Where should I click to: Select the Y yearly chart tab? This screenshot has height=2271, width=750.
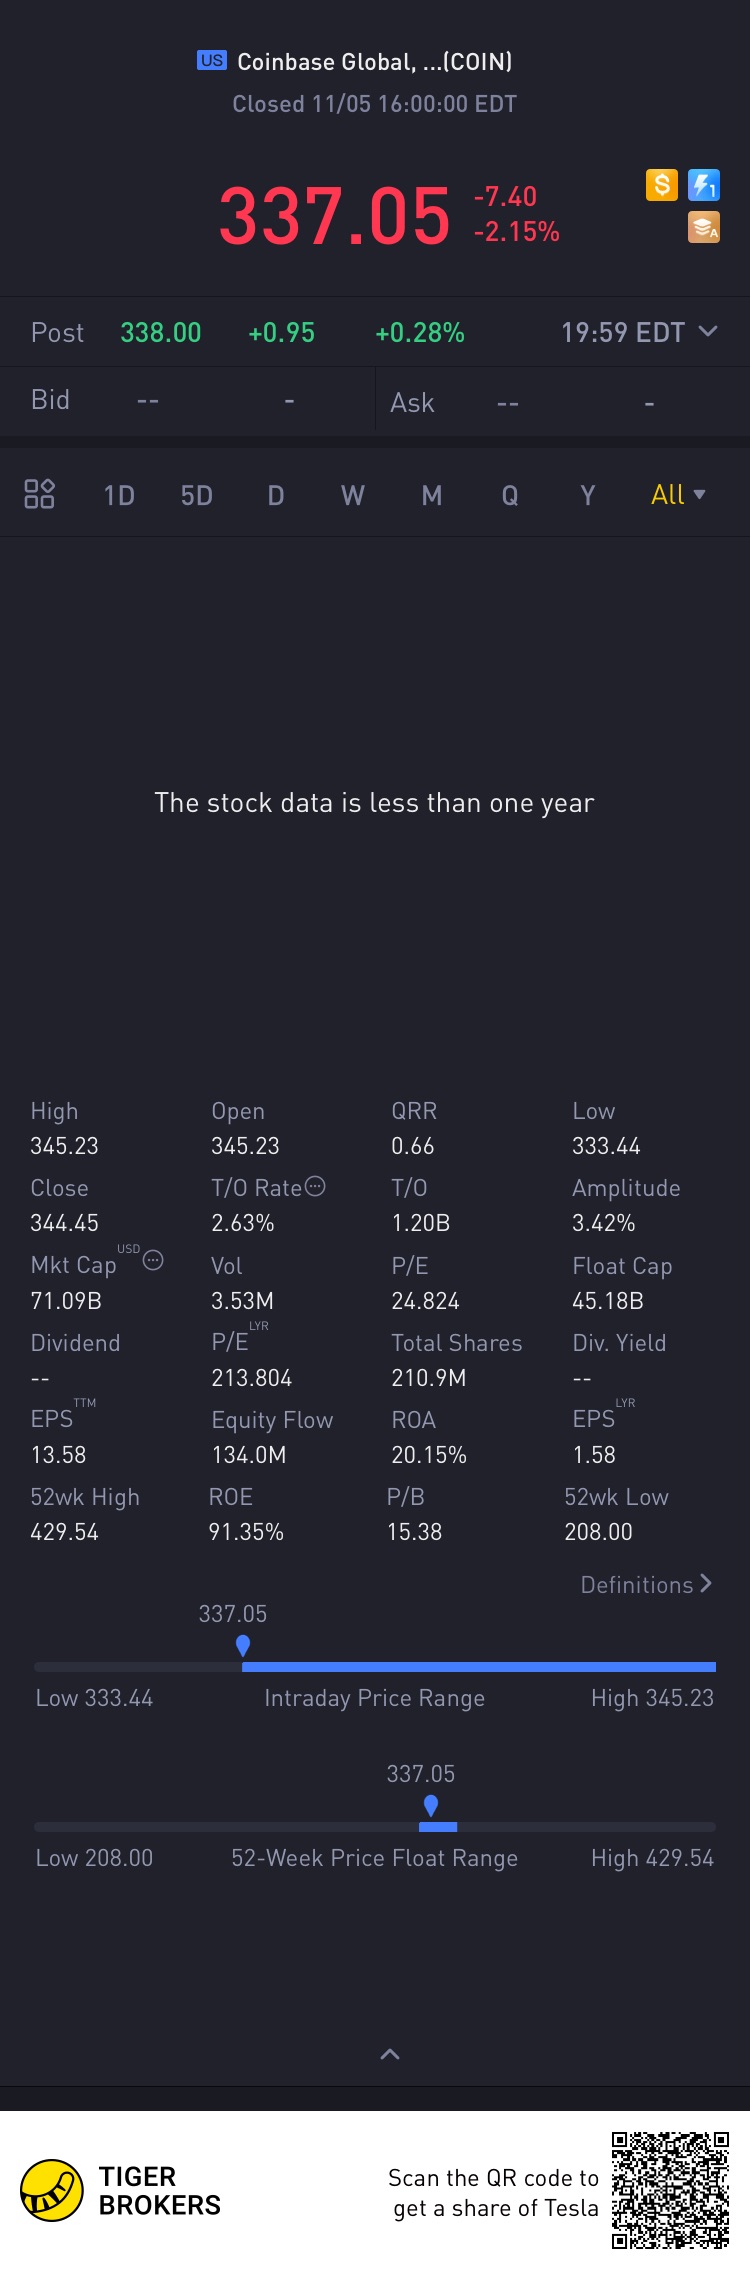tap(588, 496)
